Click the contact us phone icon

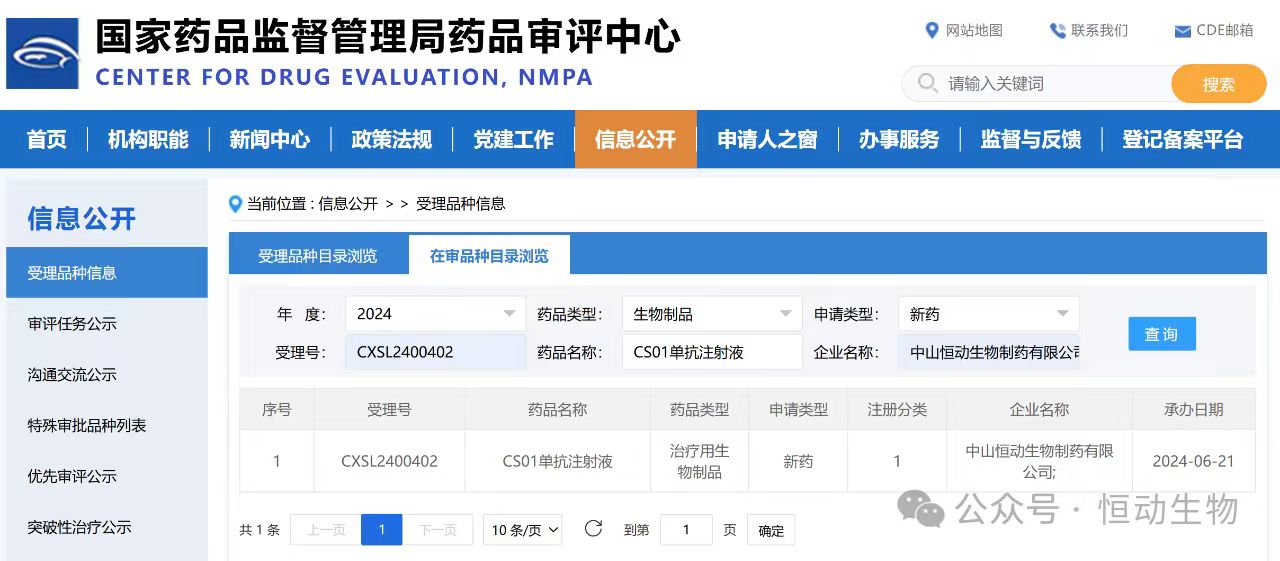(1057, 31)
